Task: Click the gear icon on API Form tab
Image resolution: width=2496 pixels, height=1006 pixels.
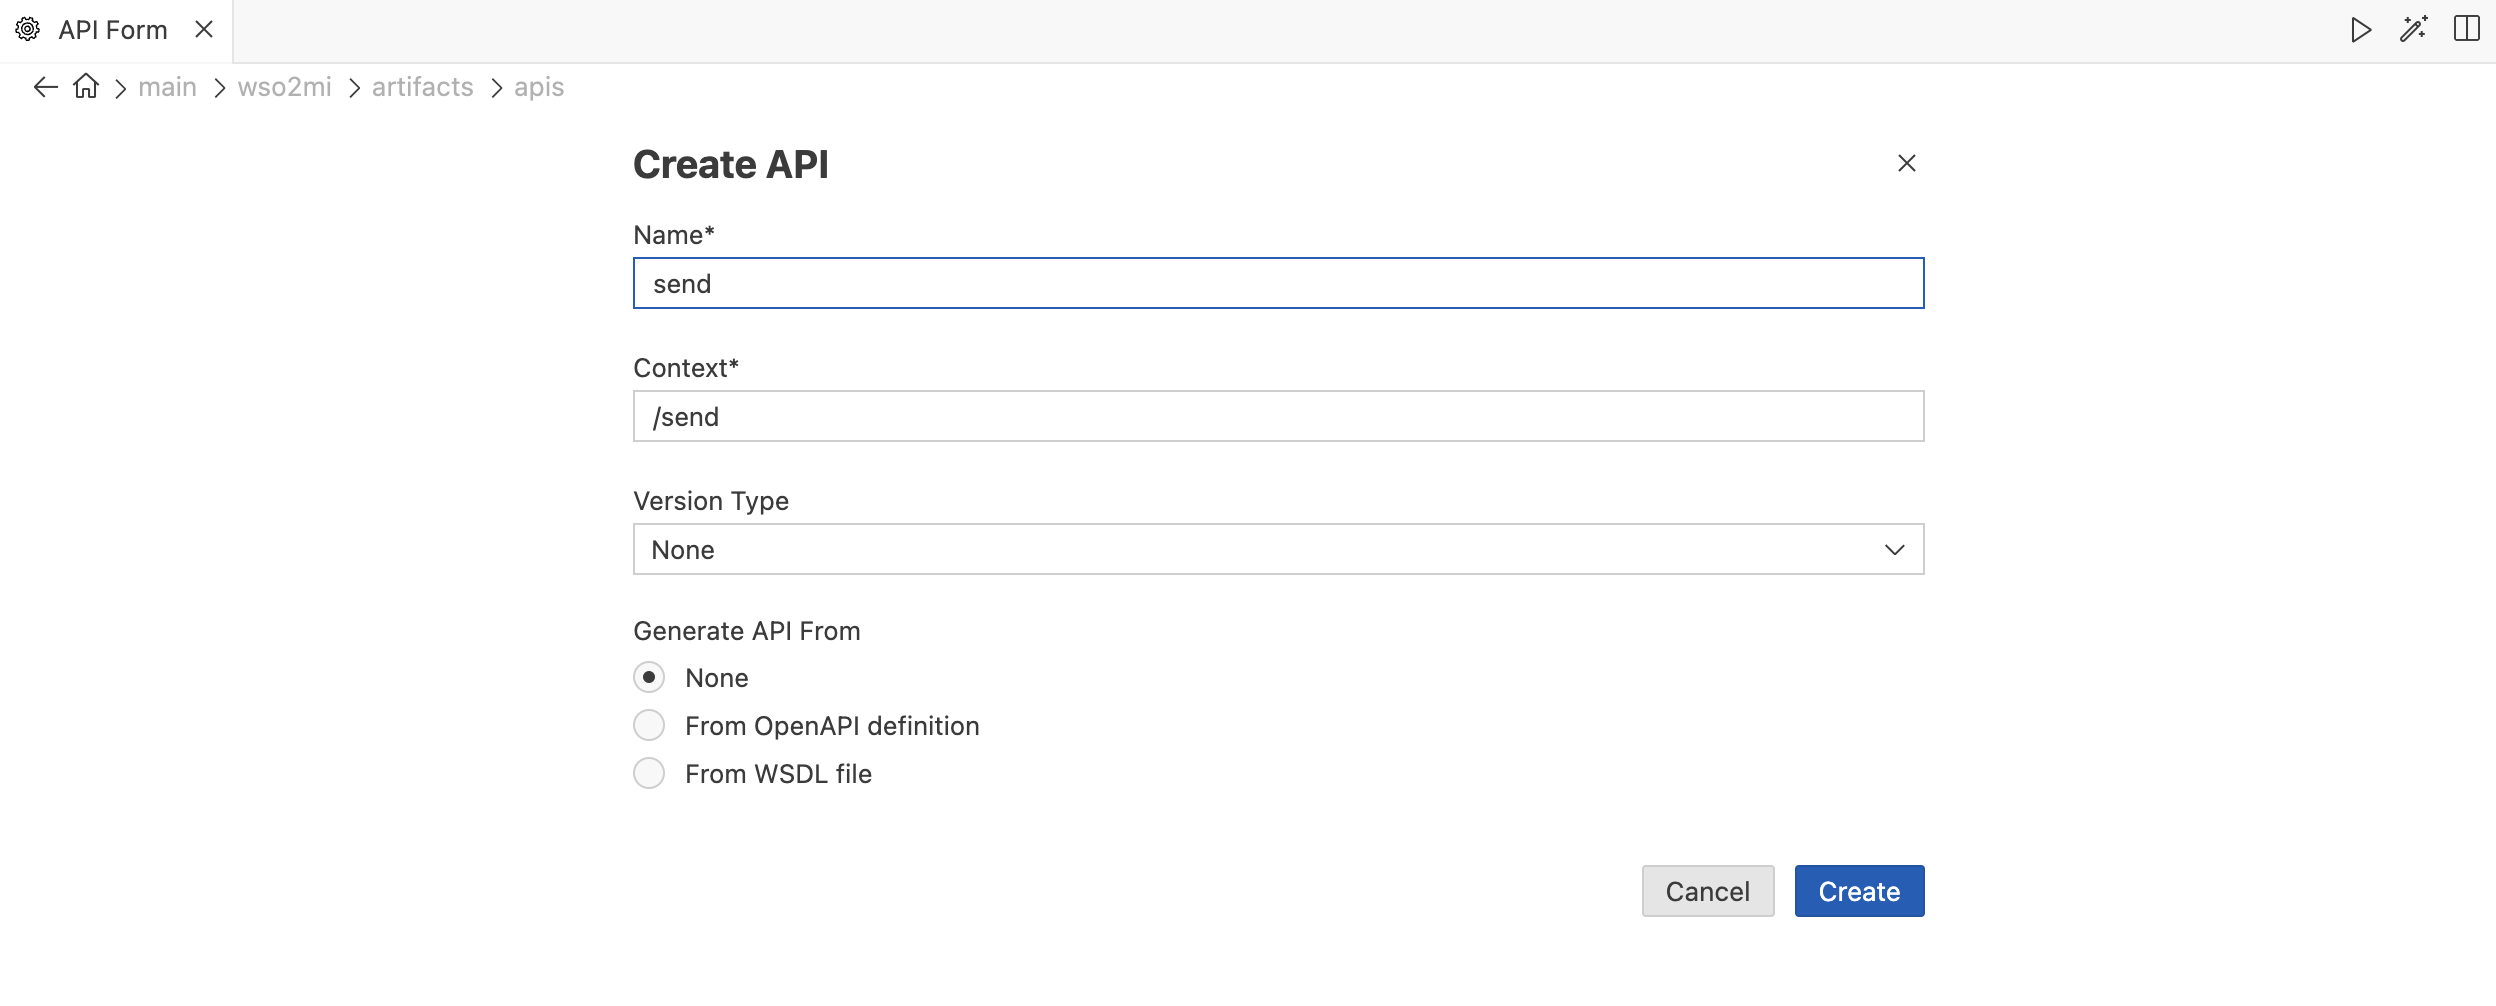Action: pos(28,30)
